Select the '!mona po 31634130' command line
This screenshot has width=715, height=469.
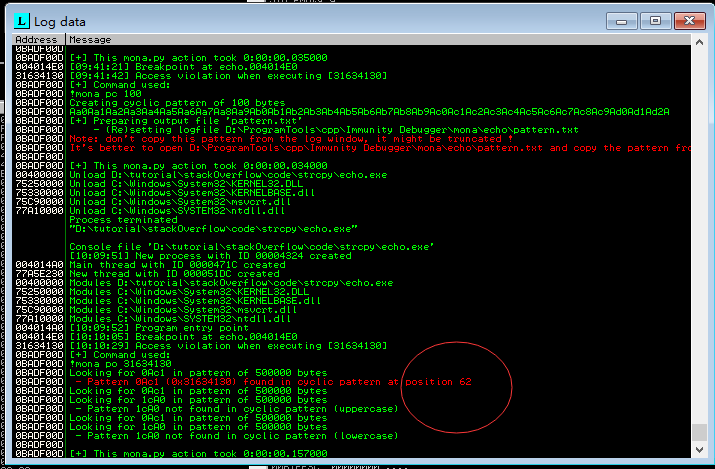pos(120,364)
